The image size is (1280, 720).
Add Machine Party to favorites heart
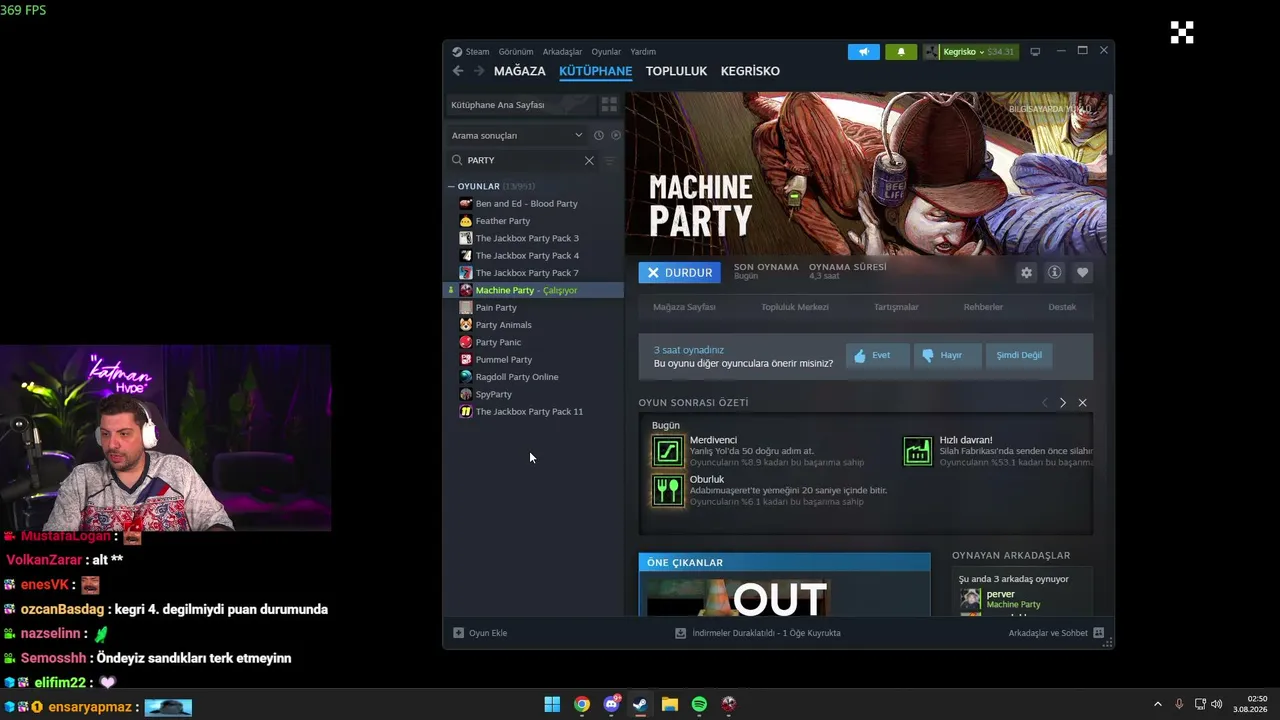[x=1082, y=272]
